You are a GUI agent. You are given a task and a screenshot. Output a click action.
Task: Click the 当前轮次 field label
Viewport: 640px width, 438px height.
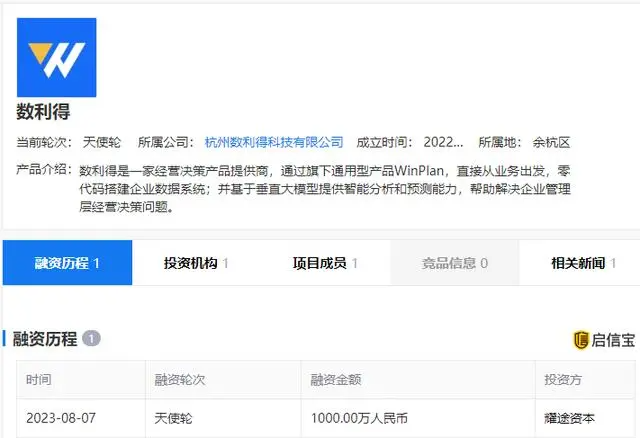click(44, 142)
